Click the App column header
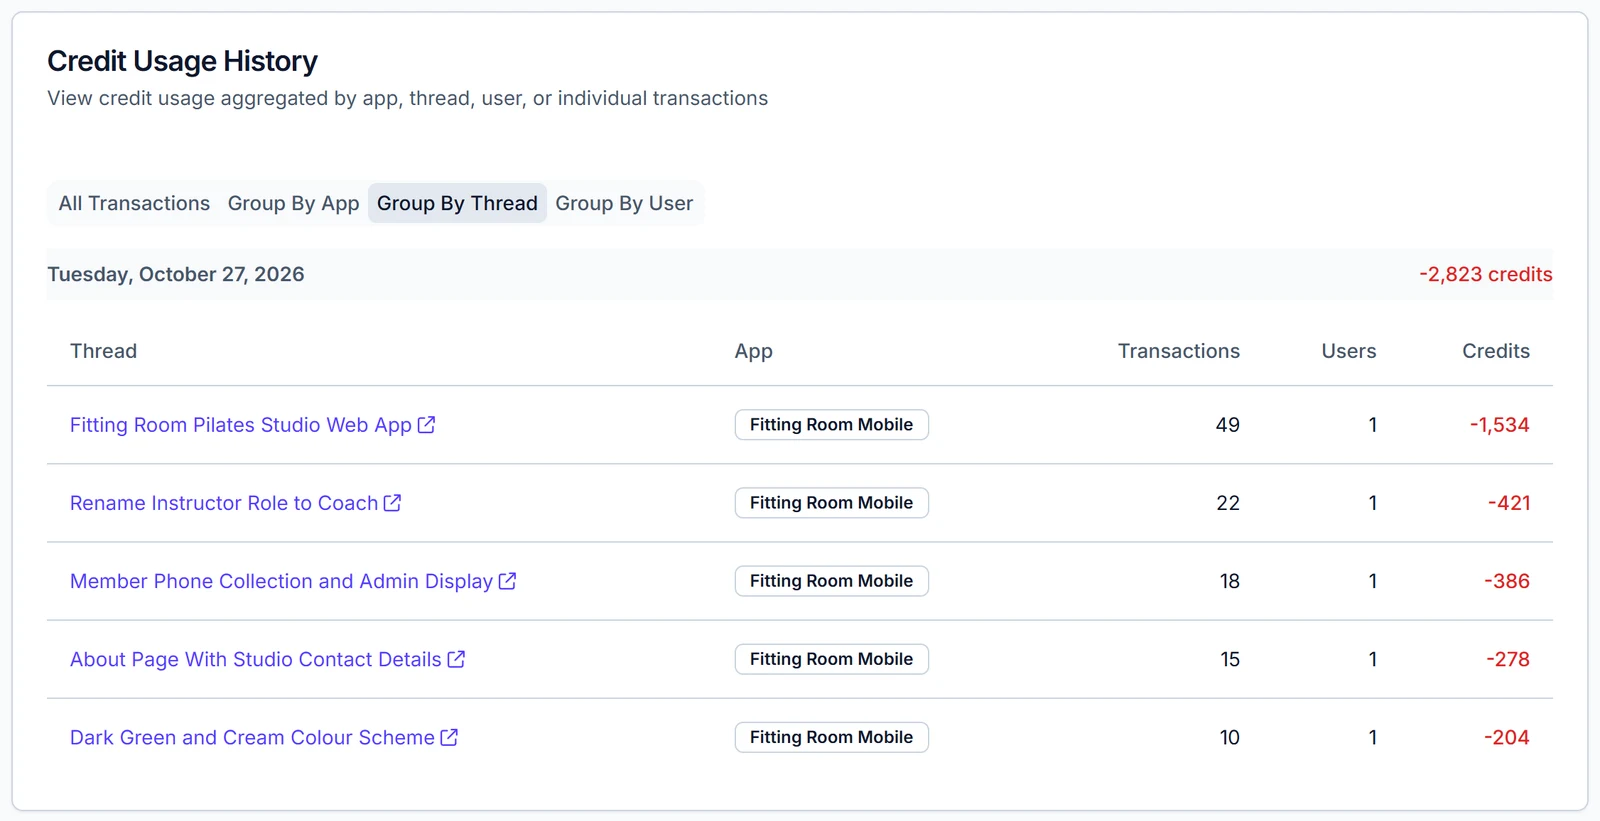The image size is (1600, 821). click(753, 351)
